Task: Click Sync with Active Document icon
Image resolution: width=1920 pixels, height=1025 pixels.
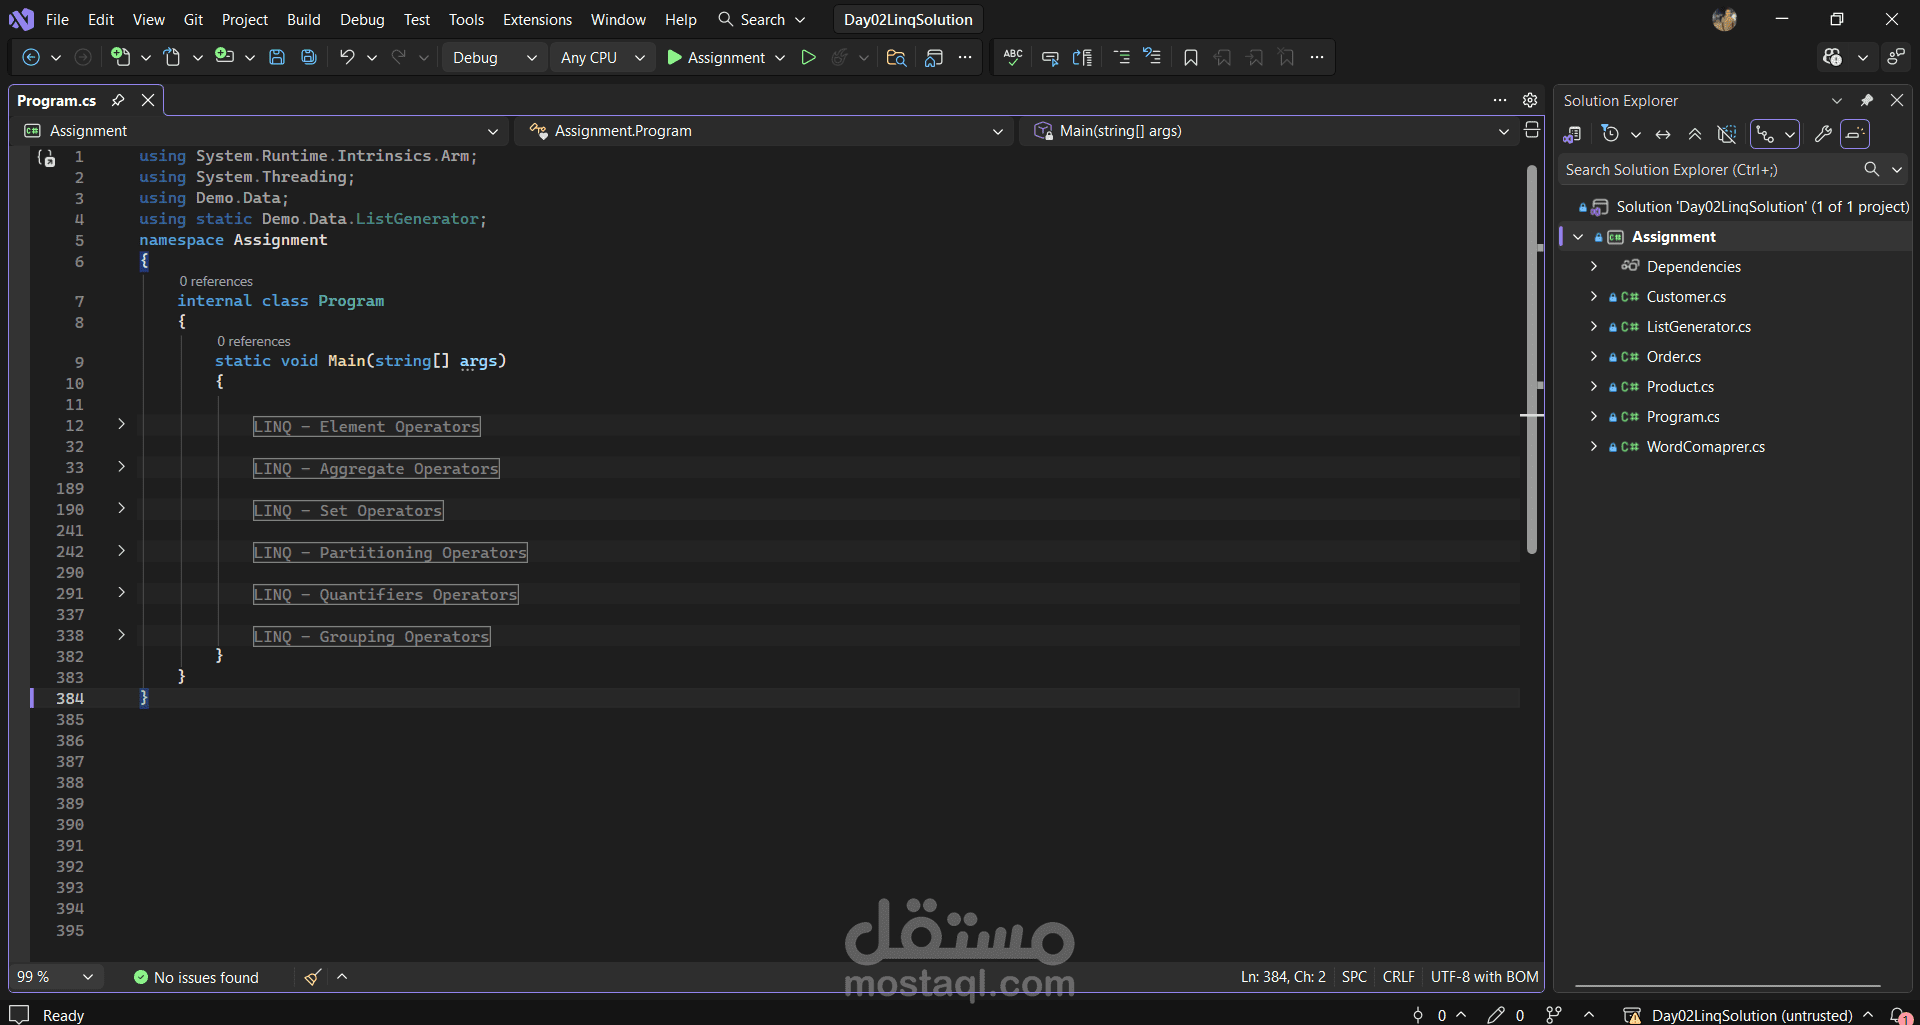Action: pyautogui.click(x=1663, y=134)
